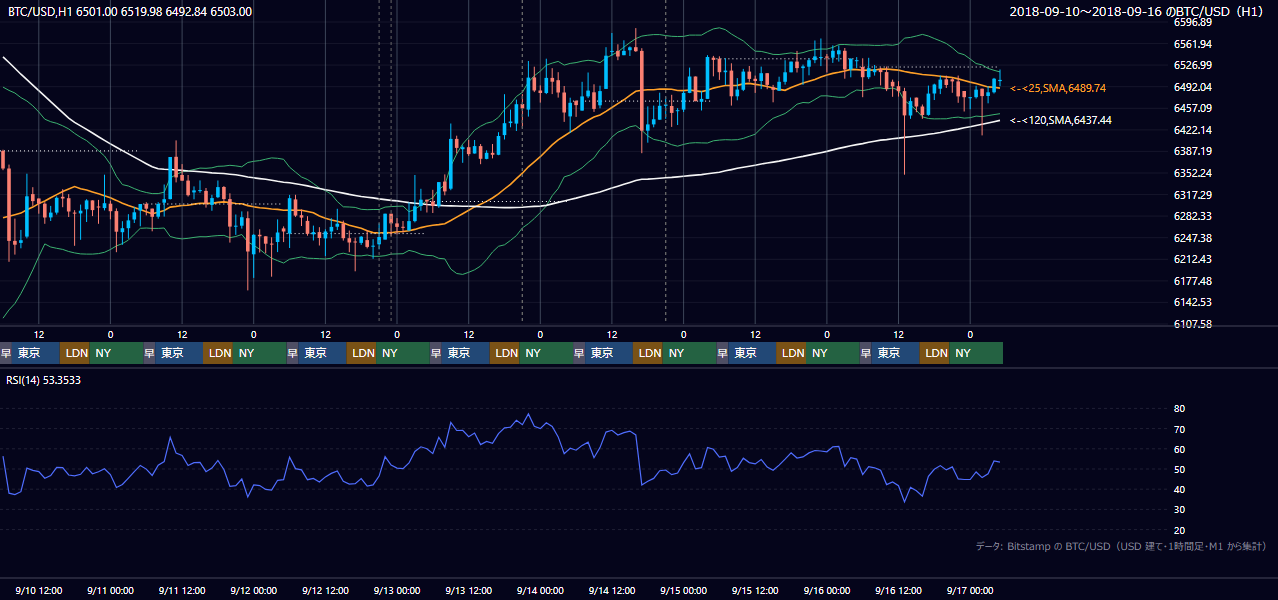Click price axis value 6457.09
The height and width of the screenshot is (600, 1278).
click(1193, 108)
